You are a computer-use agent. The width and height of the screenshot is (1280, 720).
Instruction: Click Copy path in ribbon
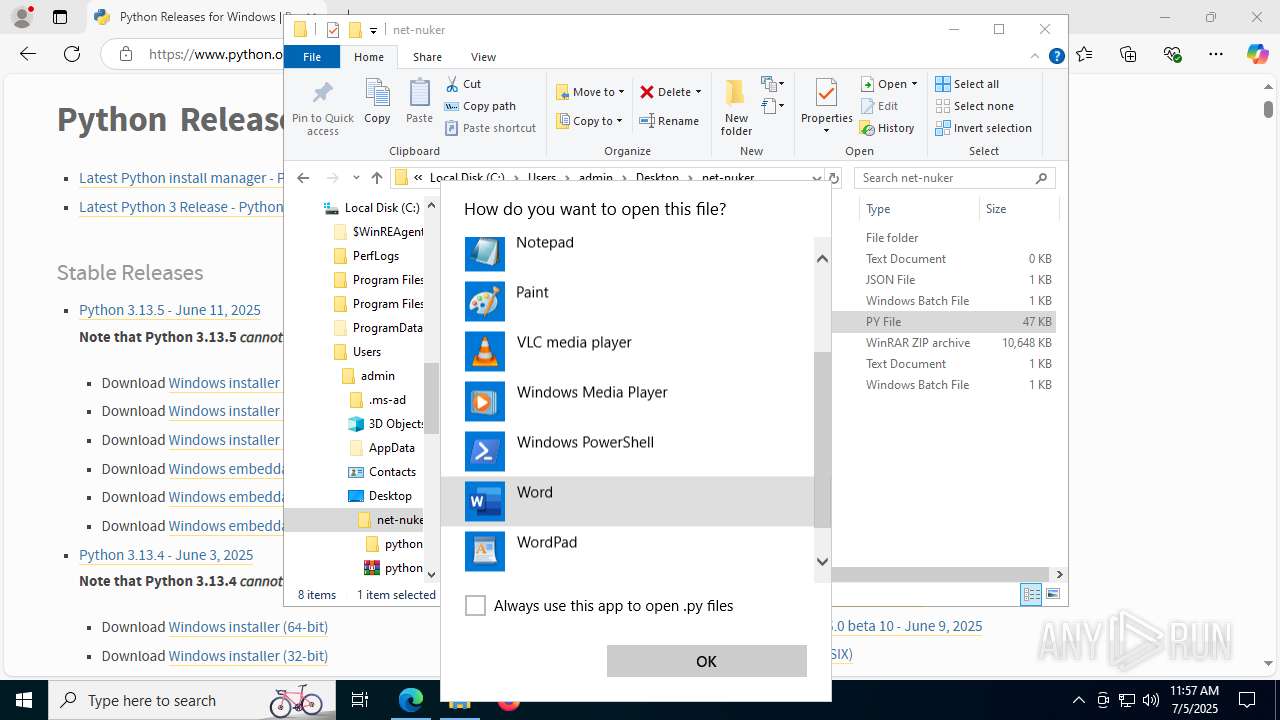[x=480, y=106]
